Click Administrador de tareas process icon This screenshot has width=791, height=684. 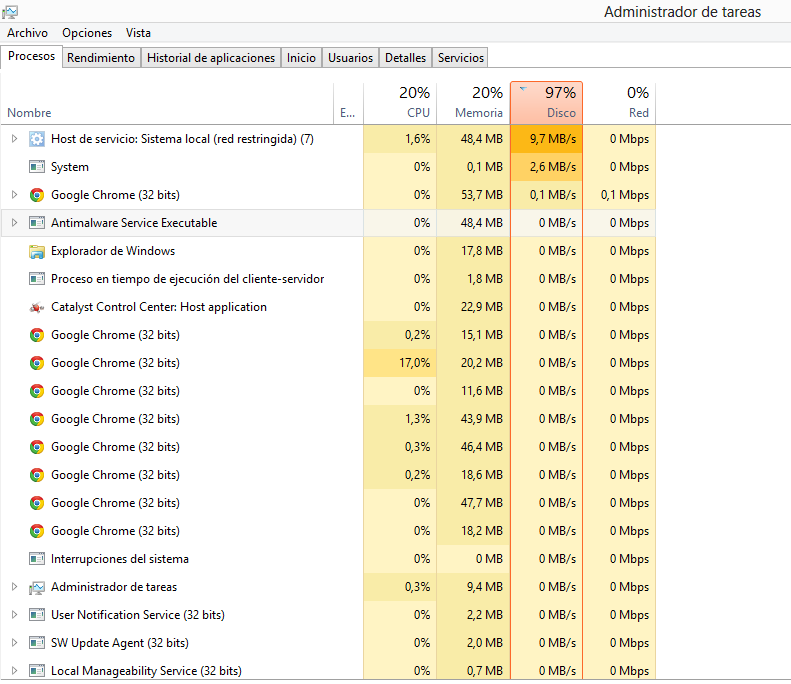click(37, 587)
